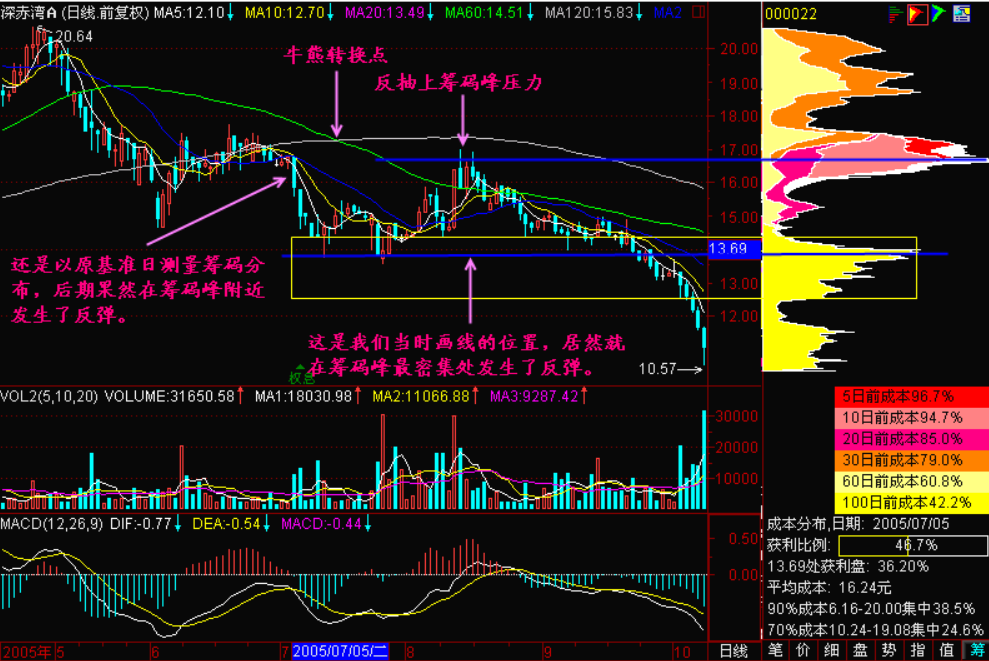
Task: Select the 势 trend tab
Action: (889, 651)
